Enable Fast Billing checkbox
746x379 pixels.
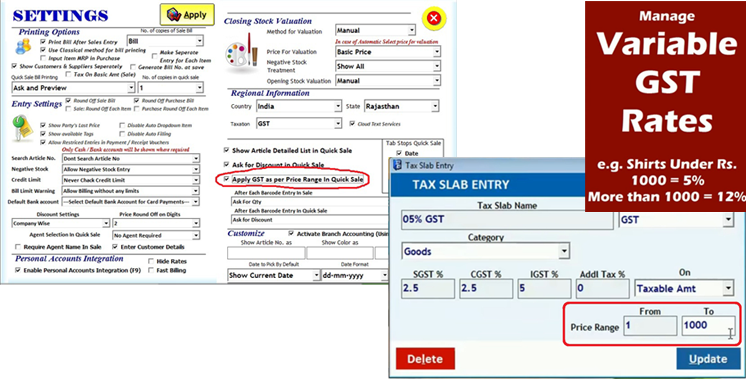pyautogui.click(x=151, y=270)
